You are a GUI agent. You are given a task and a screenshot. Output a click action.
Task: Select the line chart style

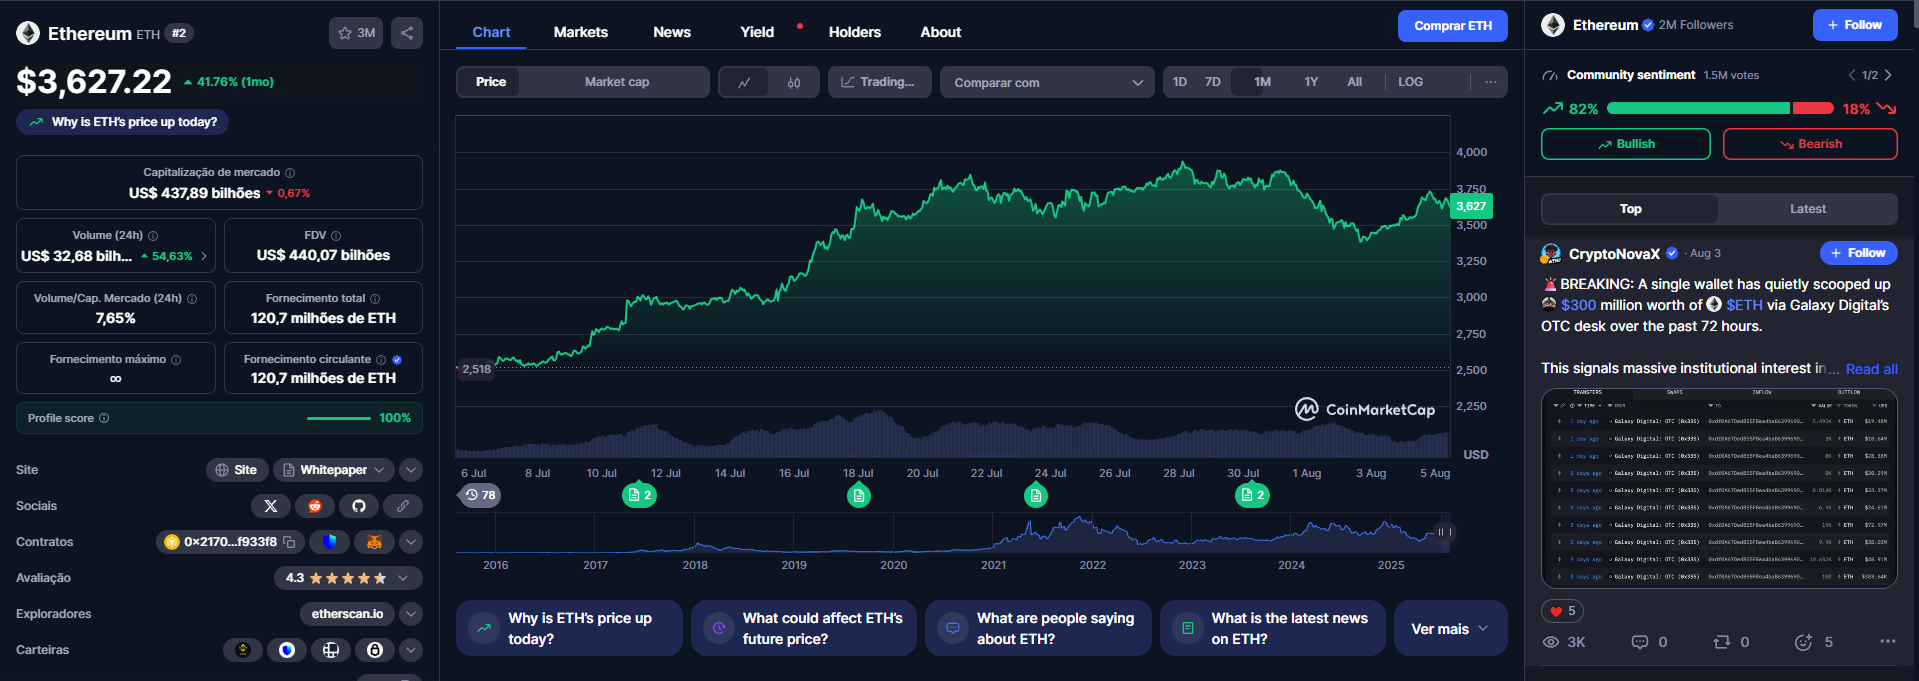[x=744, y=82]
